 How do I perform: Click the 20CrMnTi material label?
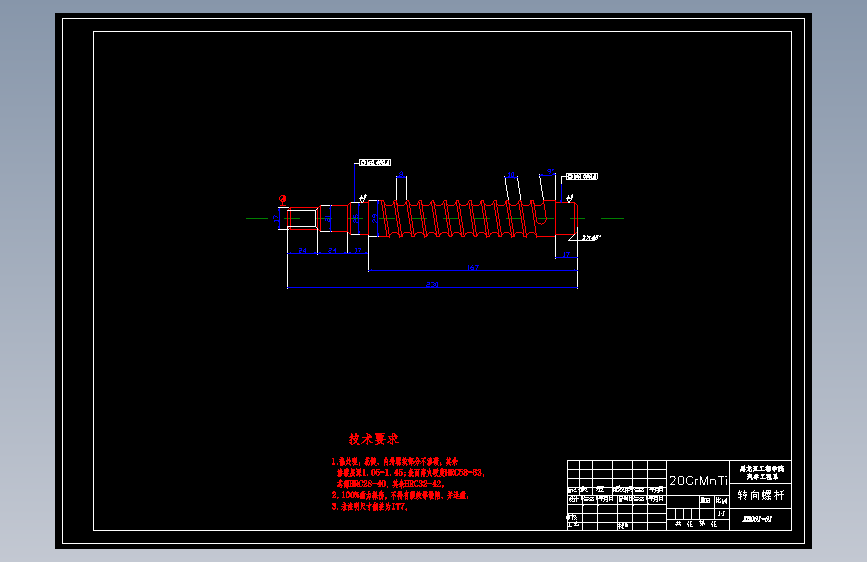pyautogui.click(x=698, y=481)
